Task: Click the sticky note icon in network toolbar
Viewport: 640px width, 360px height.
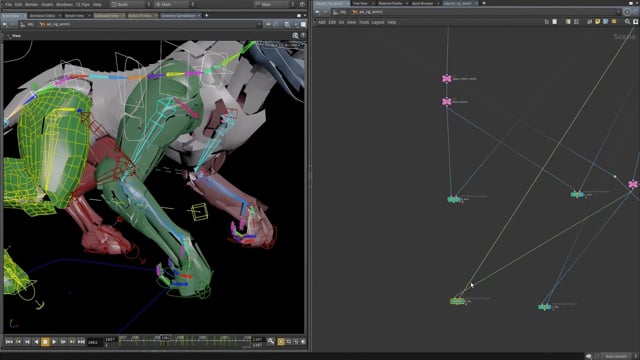Action: 598,22
